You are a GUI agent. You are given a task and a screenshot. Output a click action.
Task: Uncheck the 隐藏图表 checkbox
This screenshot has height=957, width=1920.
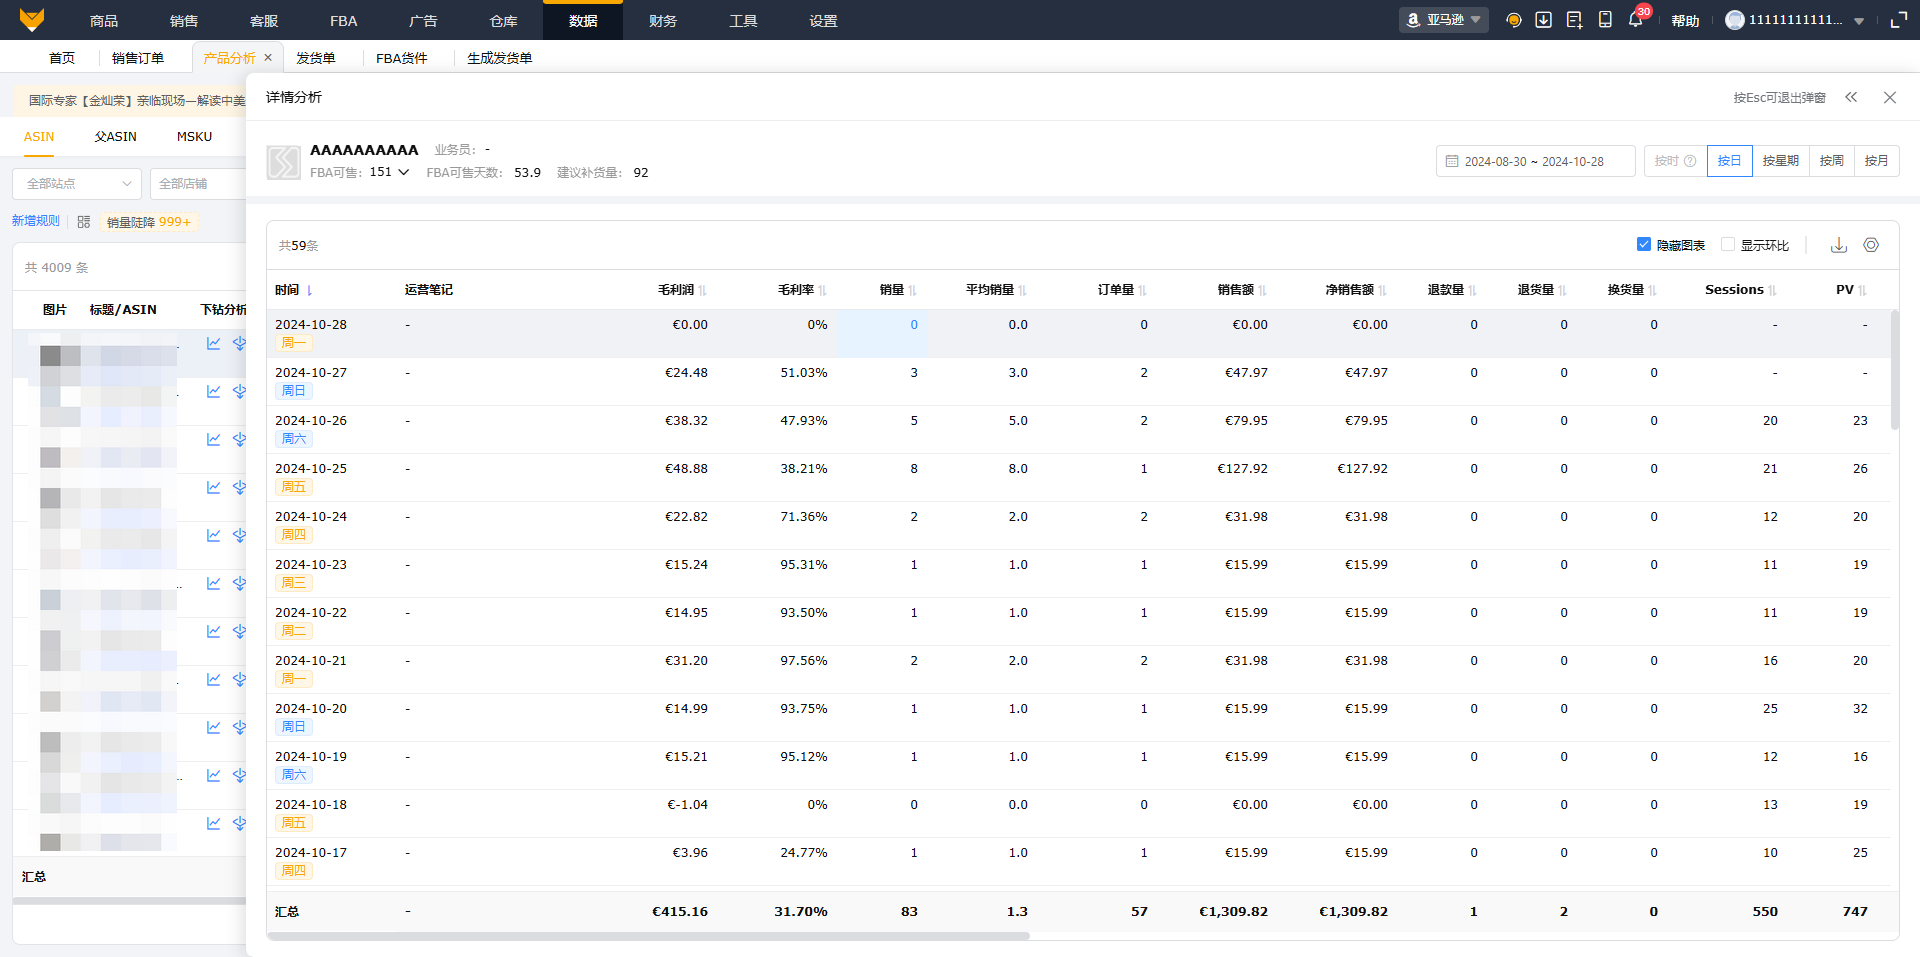[1643, 245]
